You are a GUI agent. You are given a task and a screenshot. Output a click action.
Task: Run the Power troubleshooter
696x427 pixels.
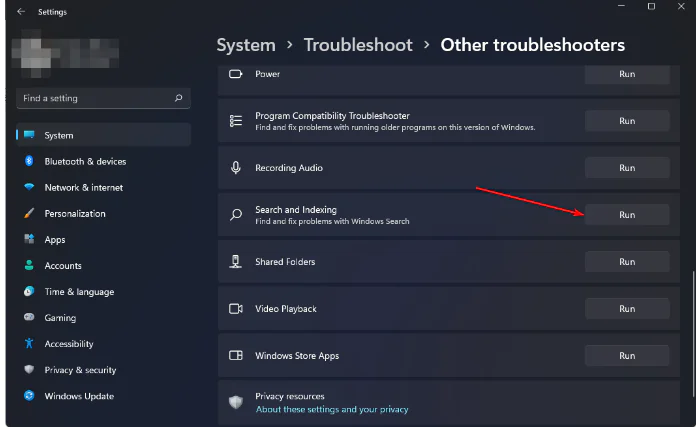click(x=627, y=74)
